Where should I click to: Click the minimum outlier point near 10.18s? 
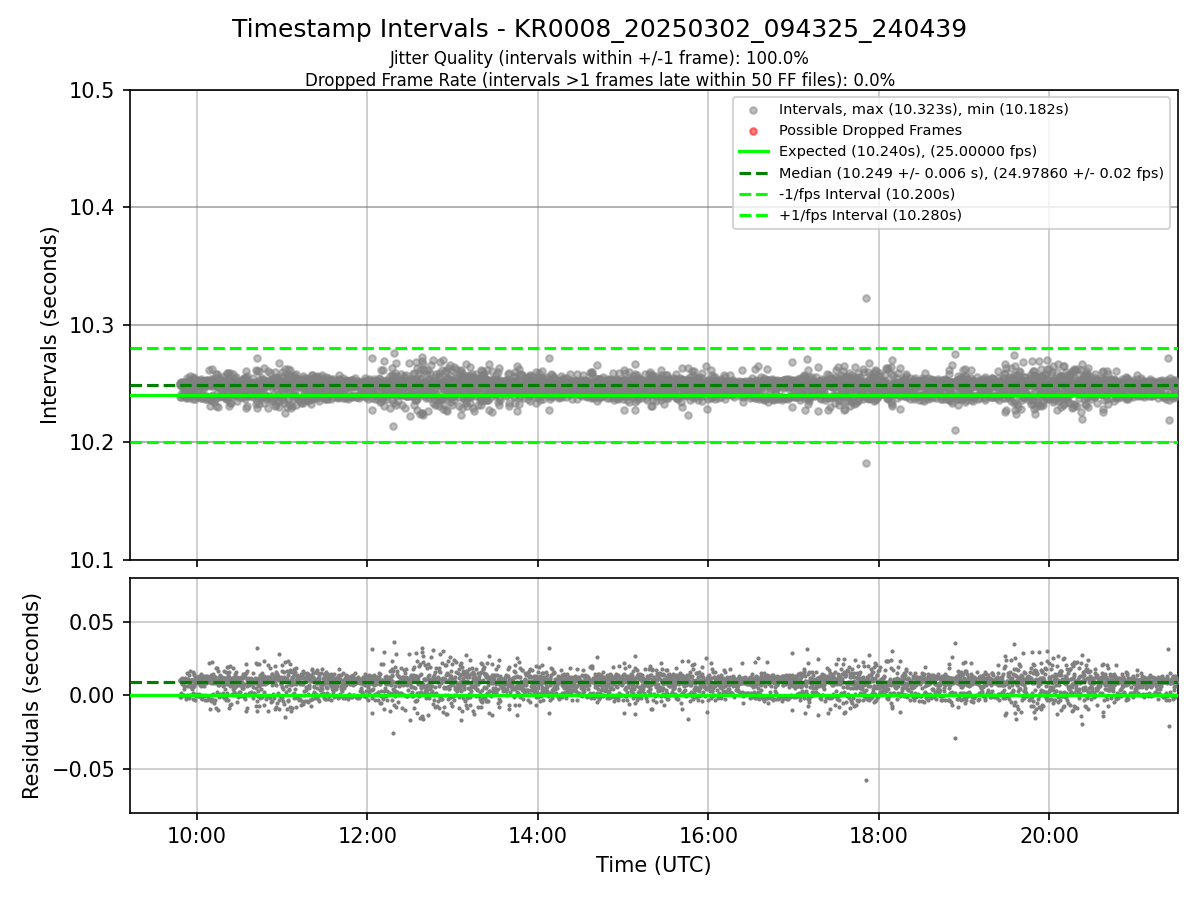point(866,463)
